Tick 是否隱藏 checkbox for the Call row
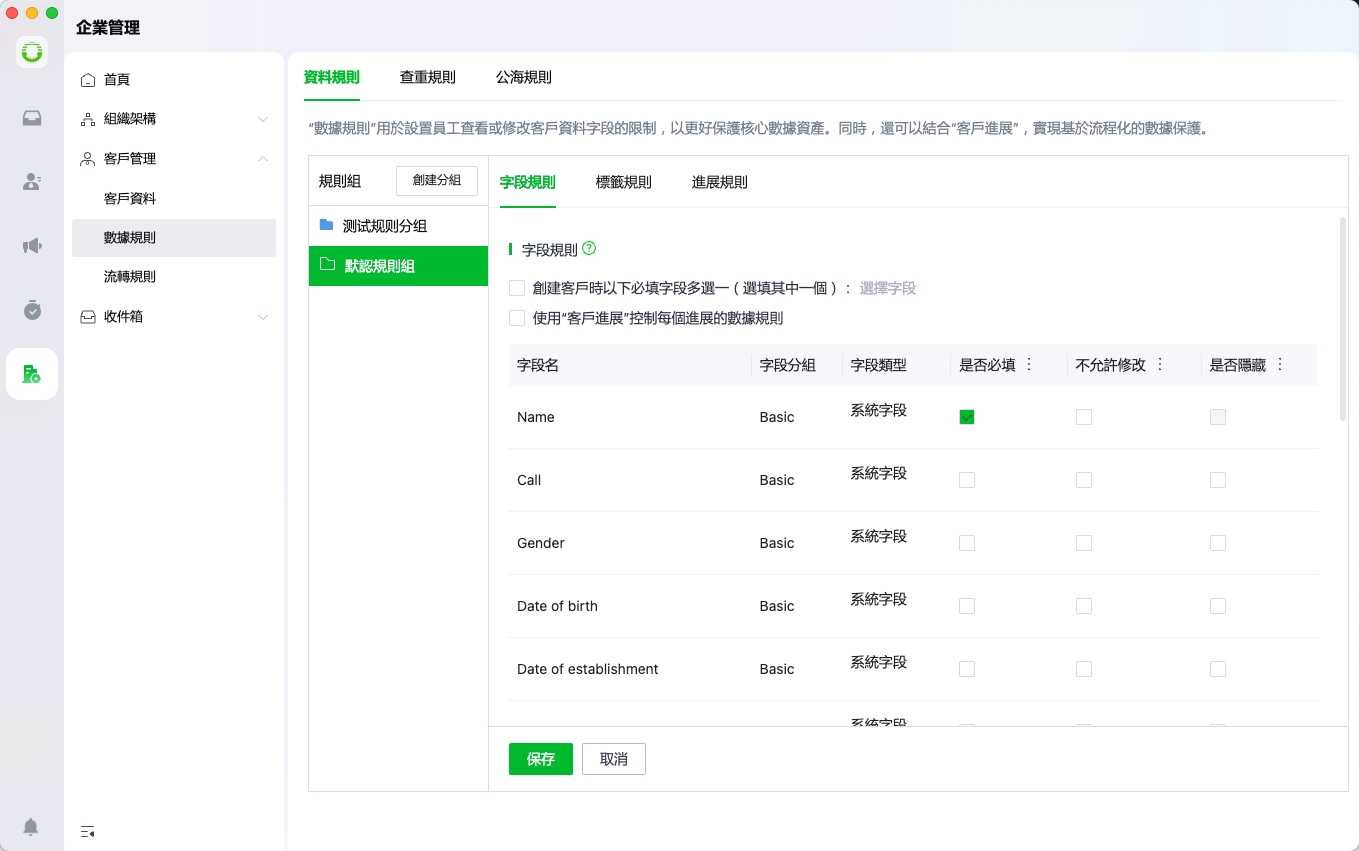Screen dimensions: 1359x851 (1218, 480)
